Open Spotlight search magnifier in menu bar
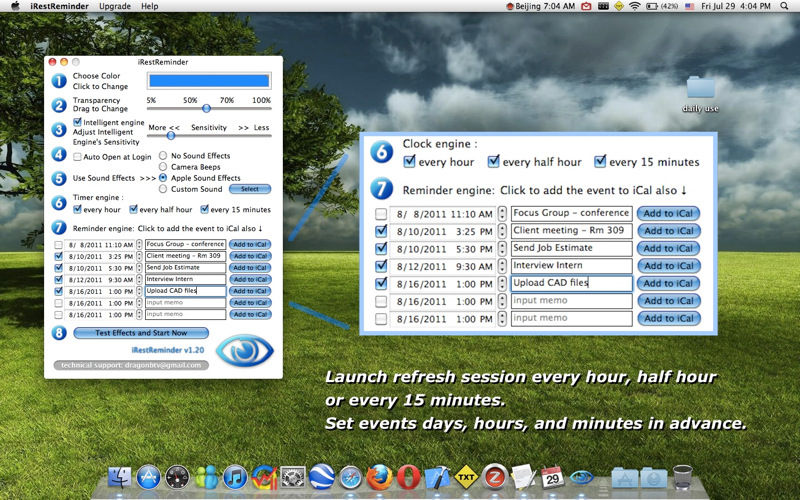The width and height of the screenshot is (800, 500). point(784,6)
